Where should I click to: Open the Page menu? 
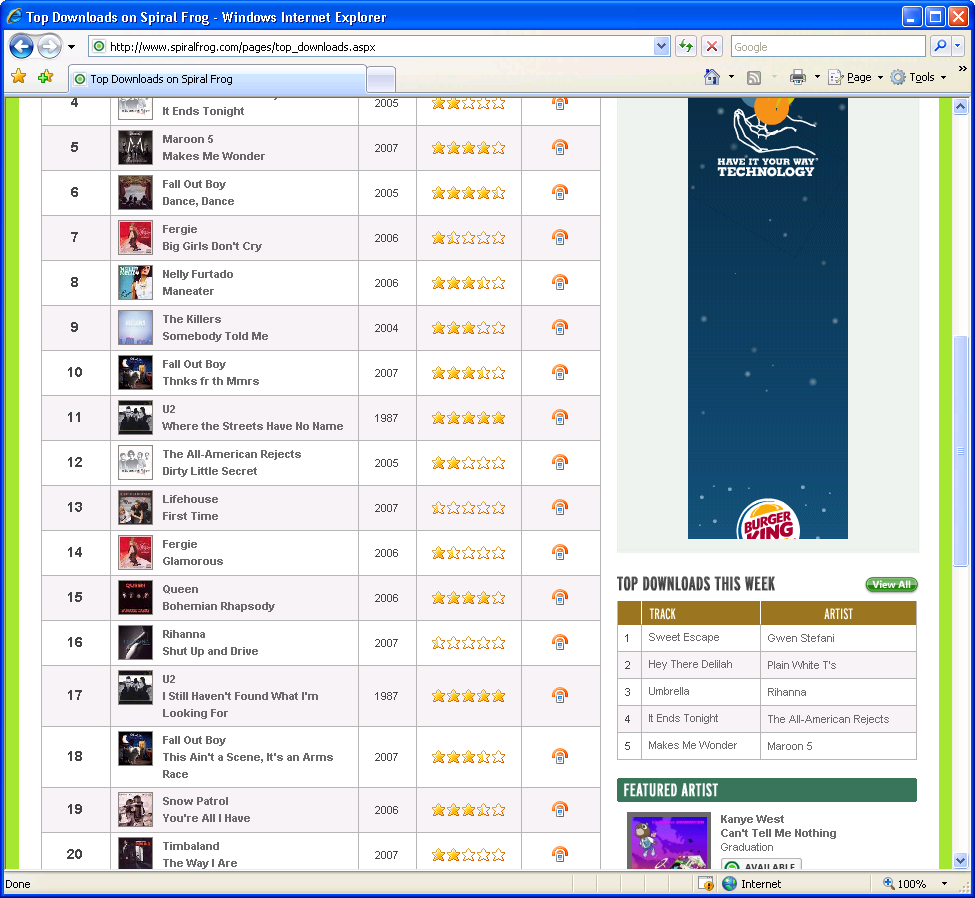[x=856, y=77]
